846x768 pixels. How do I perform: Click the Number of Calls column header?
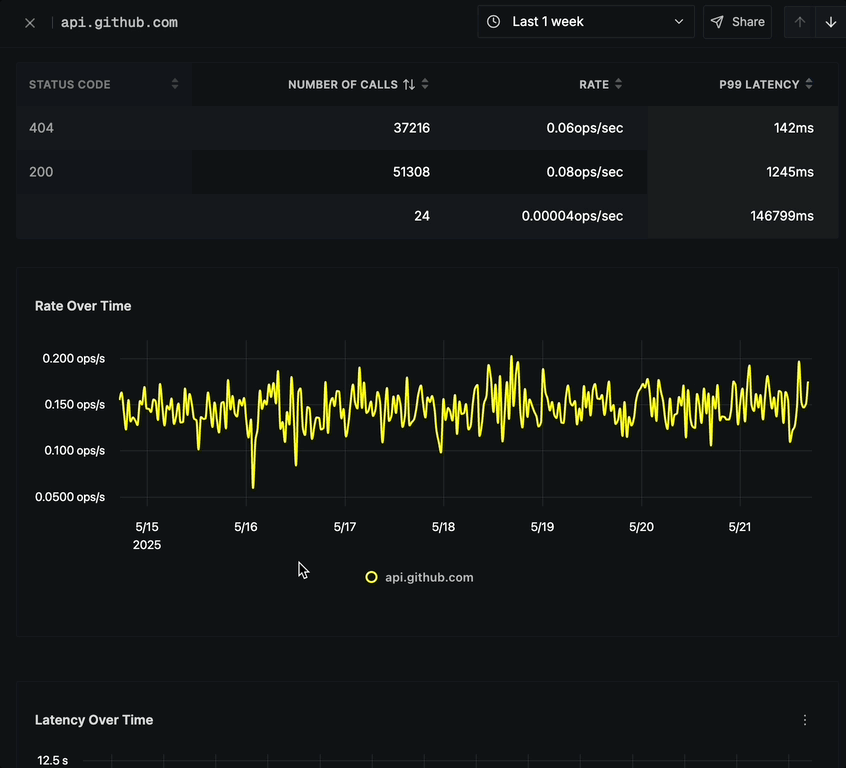pyautogui.click(x=343, y=84)
